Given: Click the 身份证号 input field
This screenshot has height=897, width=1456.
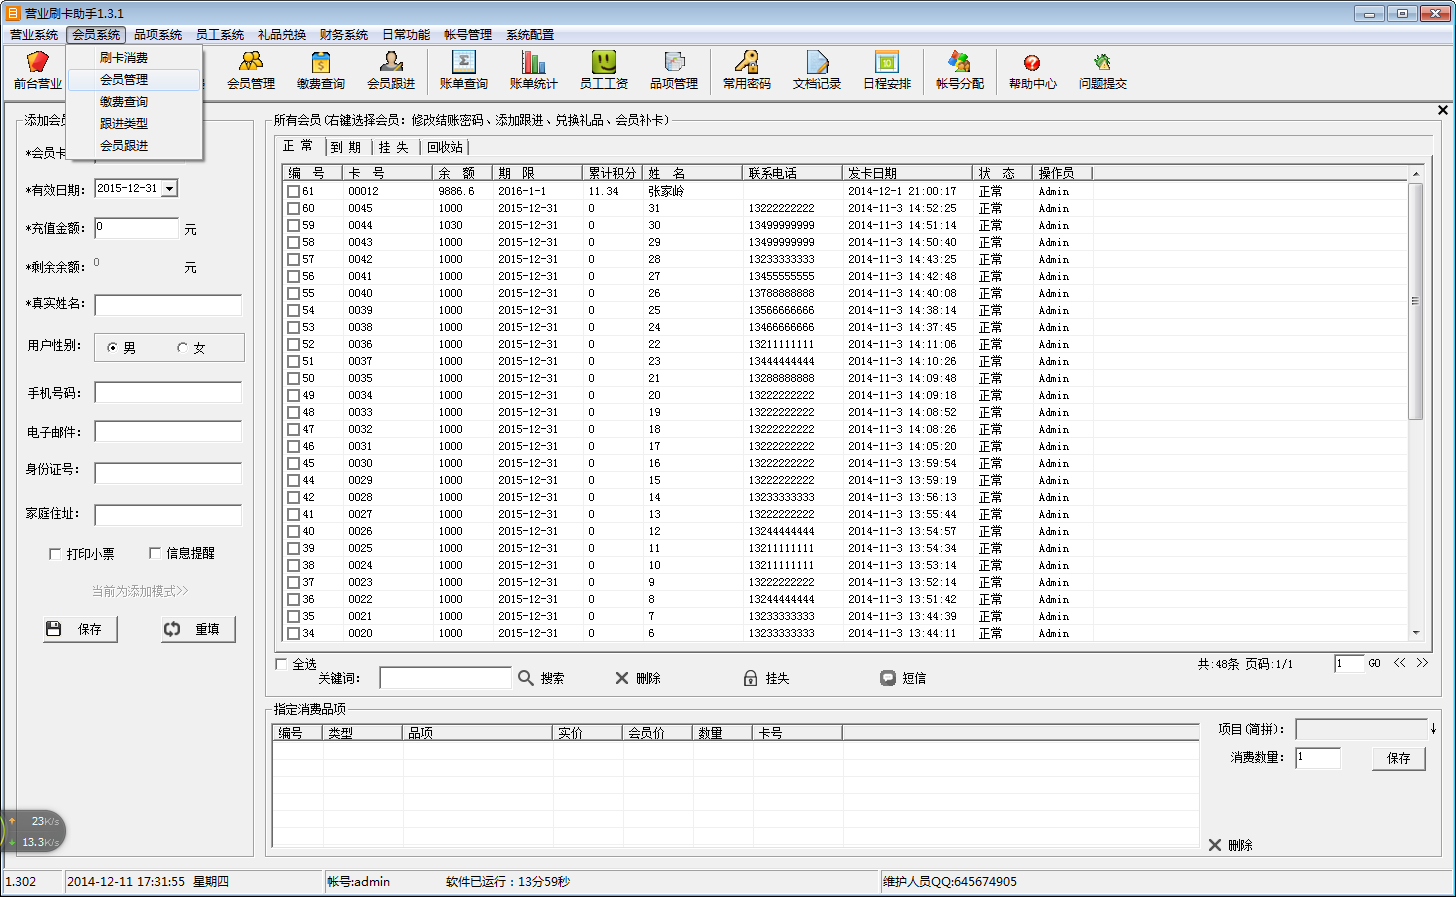Looking at the screenshot, I should point(168,473).
